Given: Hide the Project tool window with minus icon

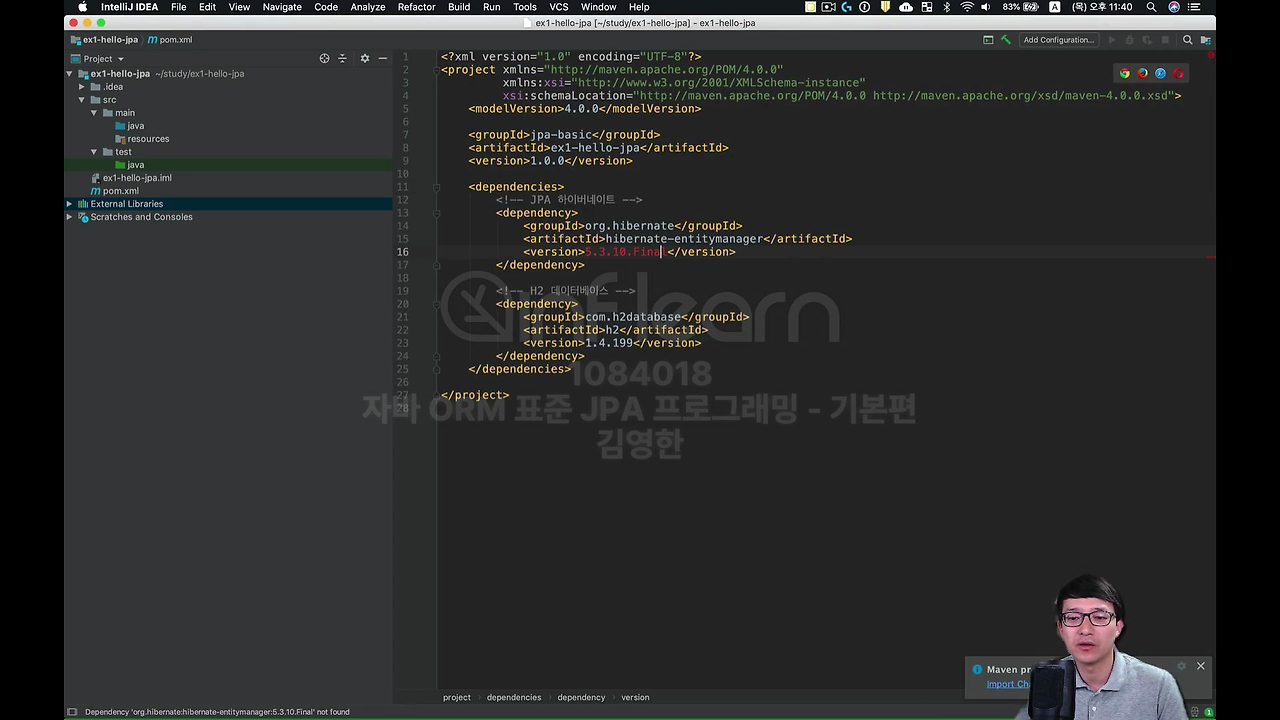Looking at the screenshot, I should (x=383, y=58).
